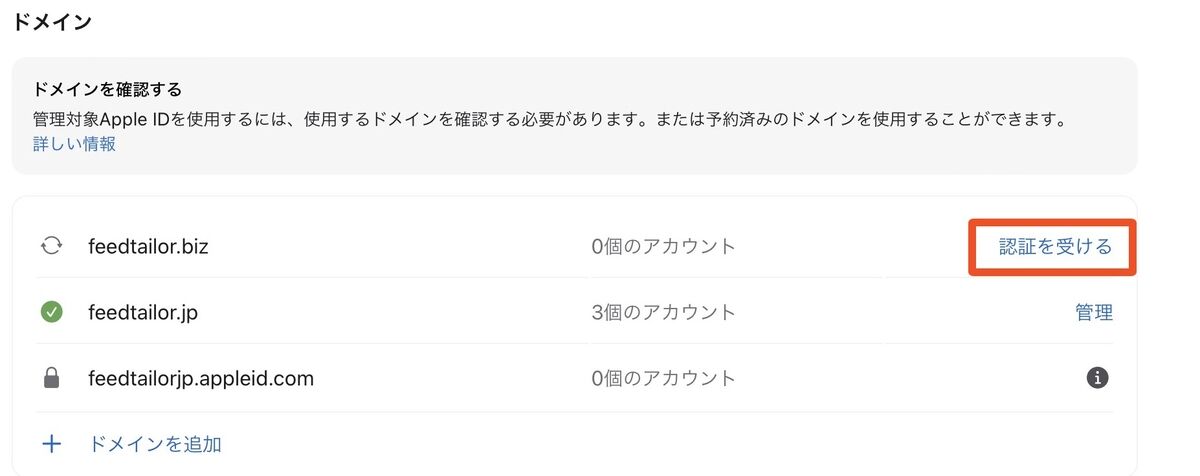The height and width of the screenshot is (476, 1200).
Task: Click the ドメインを確認する banner title
Action: (107, 90)
